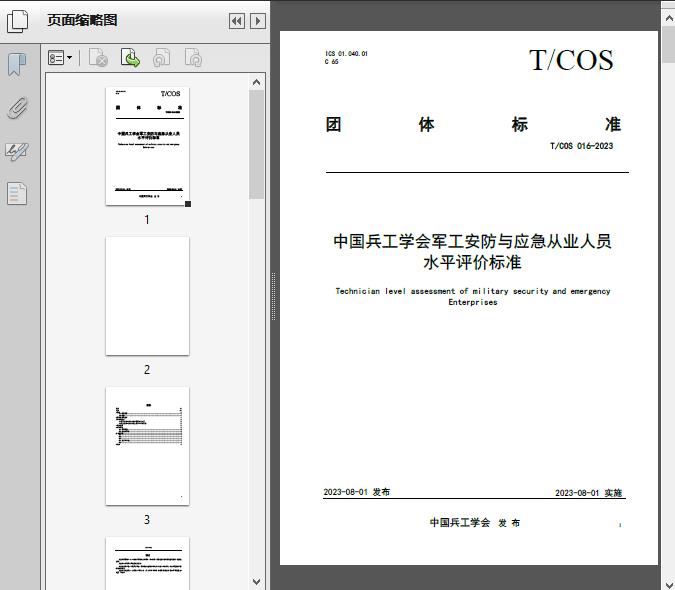The width and height of the screenshot is (675, 590).
Task: Click the '水平评价标准' title line
Action: click(472, 263)
